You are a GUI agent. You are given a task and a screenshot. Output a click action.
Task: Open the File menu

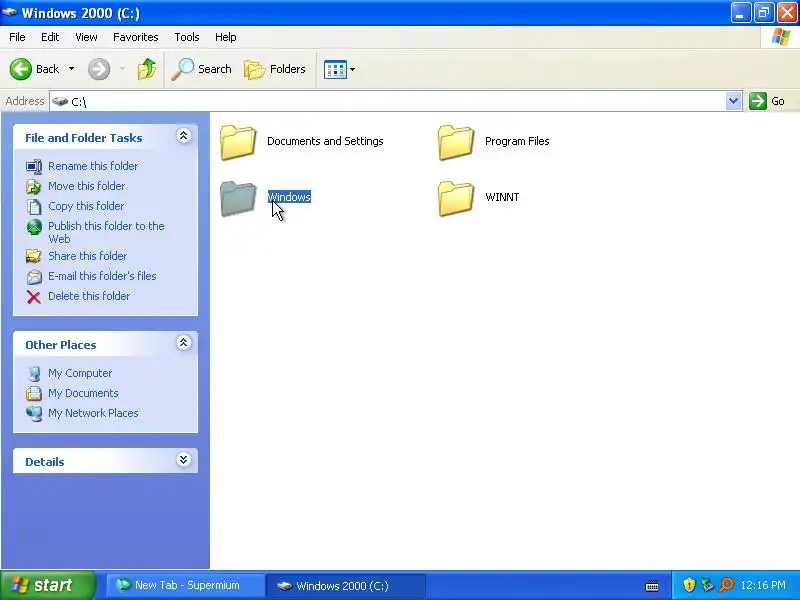point(17,37)
